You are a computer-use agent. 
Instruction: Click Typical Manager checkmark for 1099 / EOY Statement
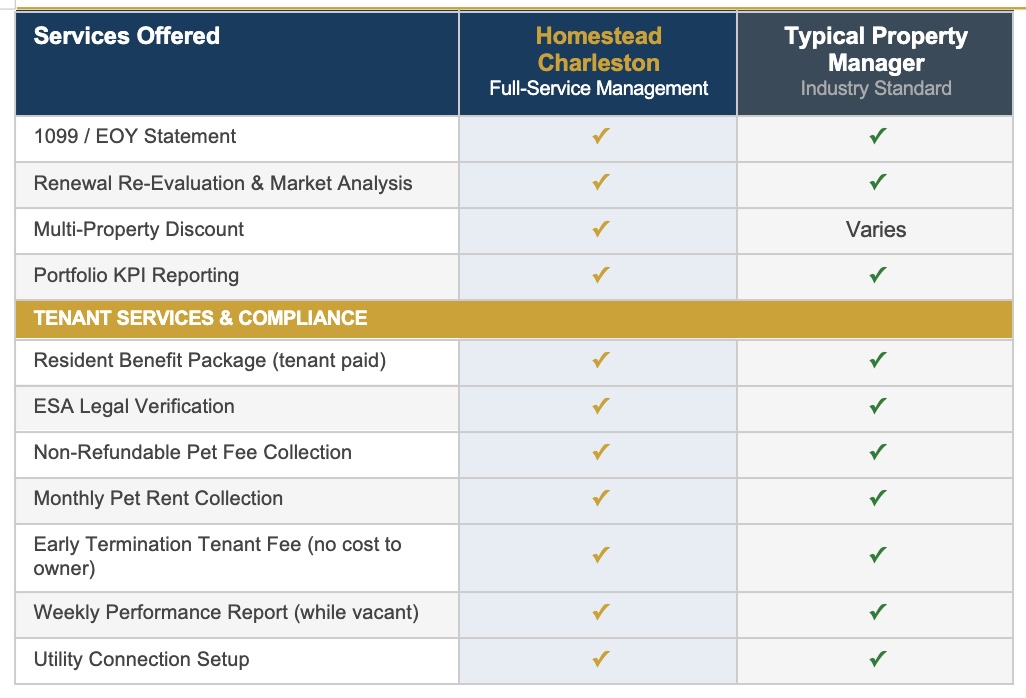point(877,137)
